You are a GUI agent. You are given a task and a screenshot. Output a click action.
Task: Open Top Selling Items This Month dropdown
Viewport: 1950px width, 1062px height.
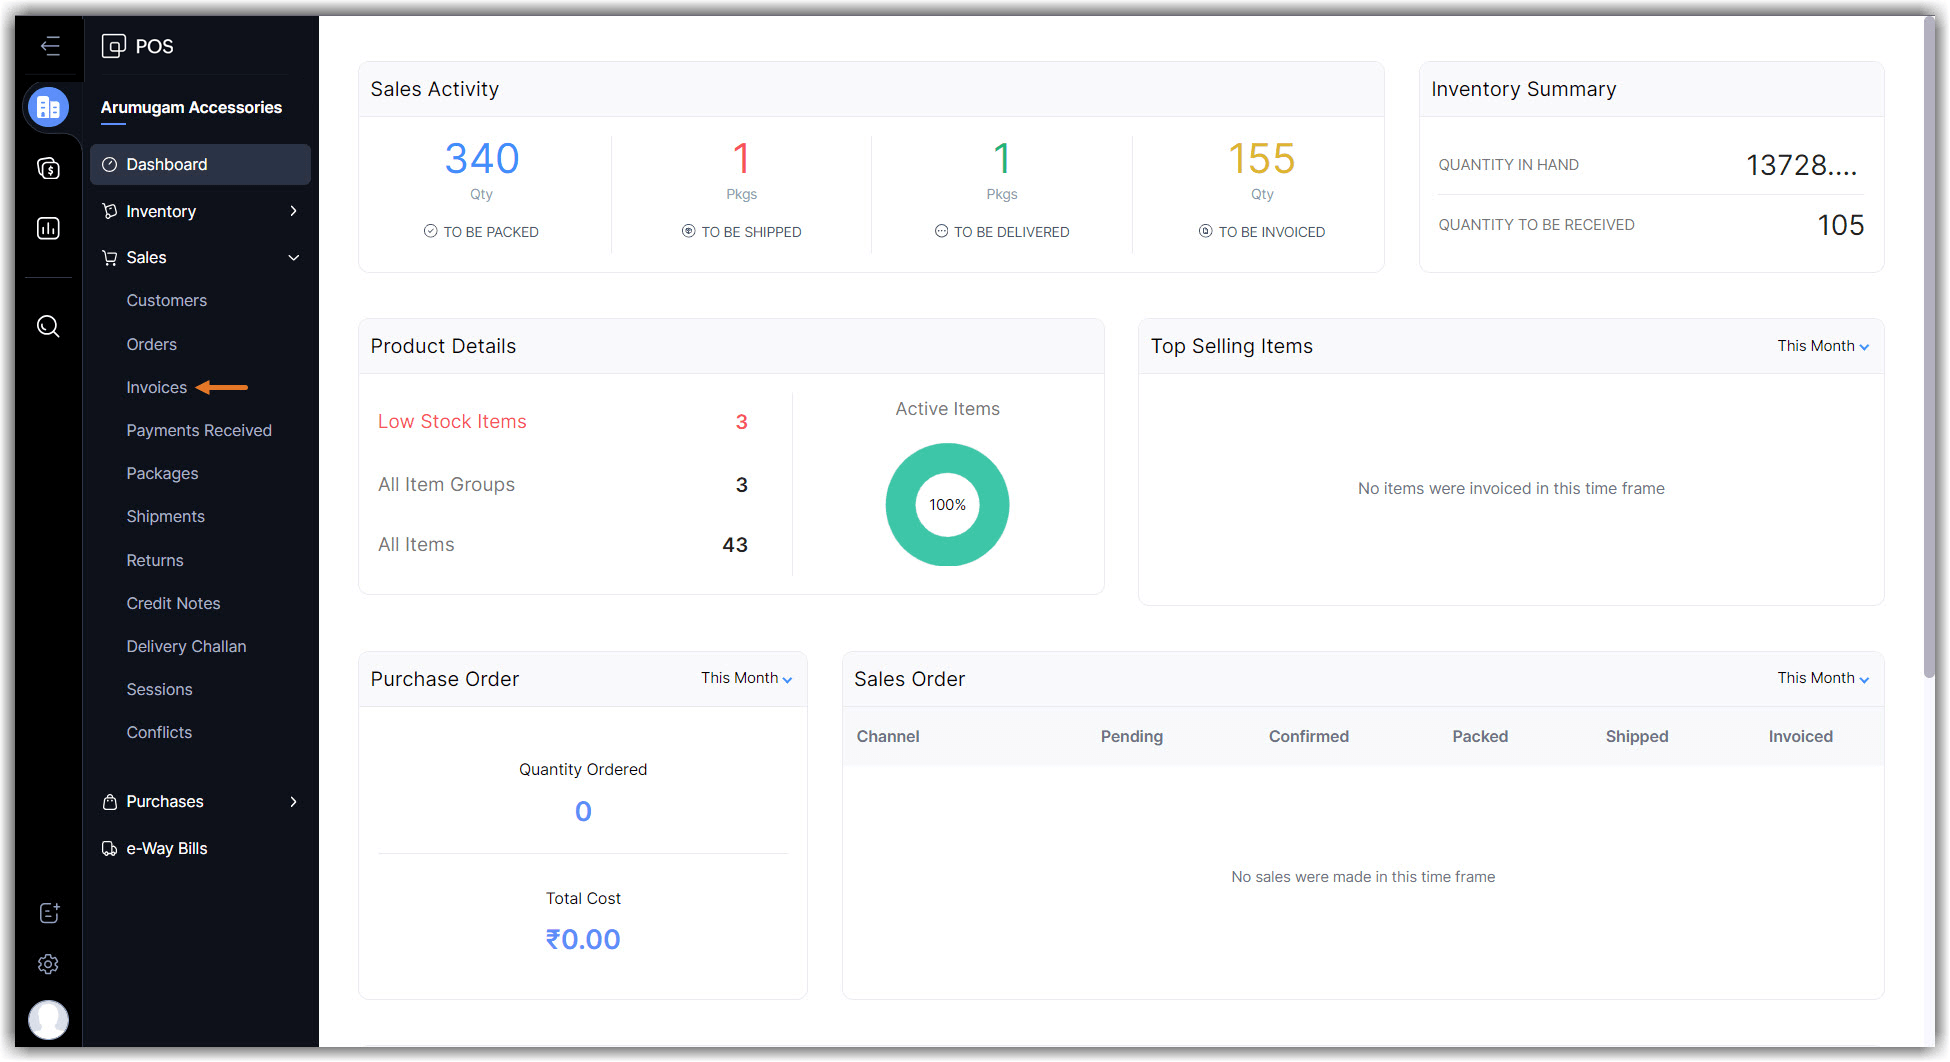click(x=1822, y=346)
